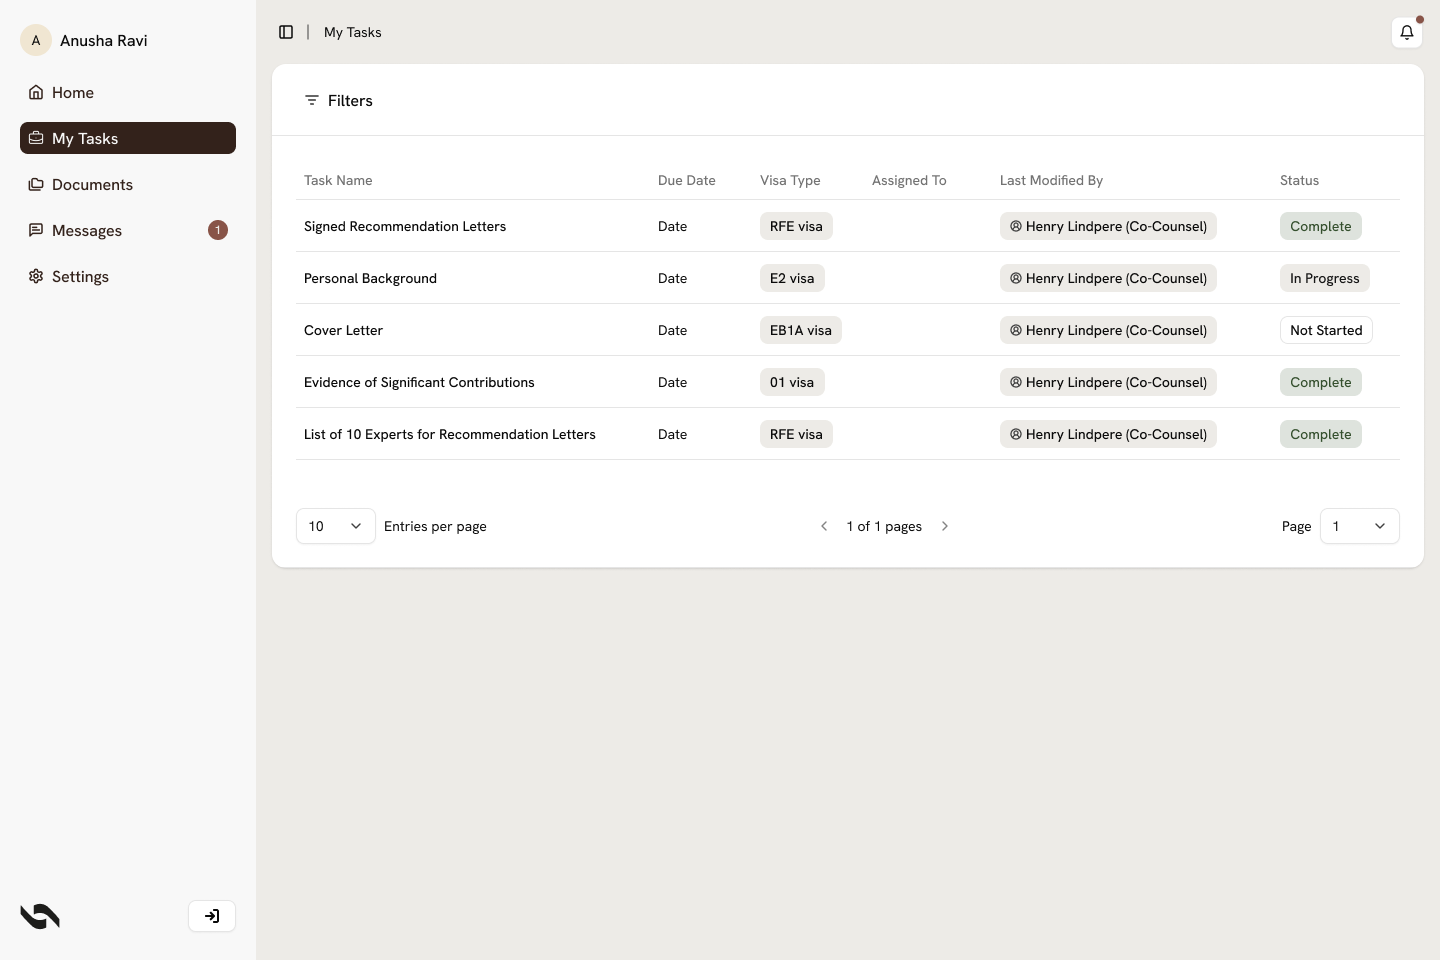This screenshot has width=1440, height=960.
Task: Open Evidence of Significant Contributions task
Action: pyautogui.click(x=419, y=382)
